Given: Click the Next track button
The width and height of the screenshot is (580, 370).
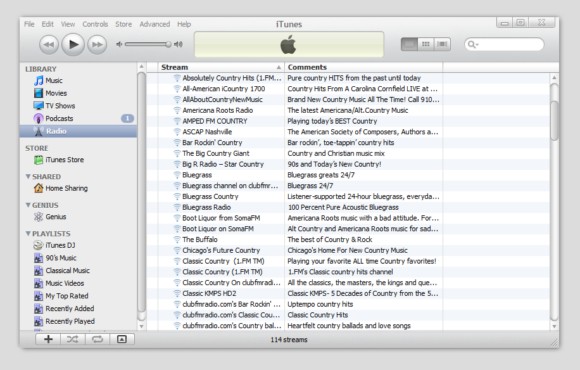Looking at the screenshot, I should coord(97,44).
